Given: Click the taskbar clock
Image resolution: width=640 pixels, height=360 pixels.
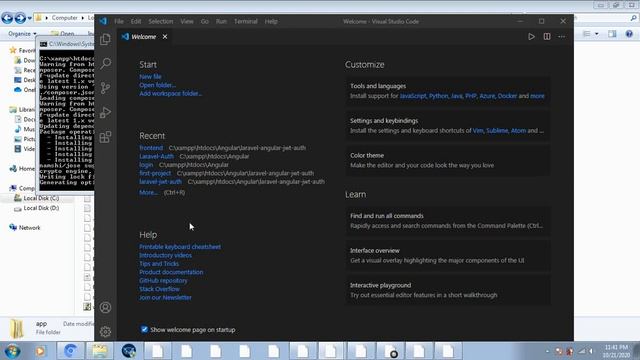Looking at the screenshot, I should point(617,351).
